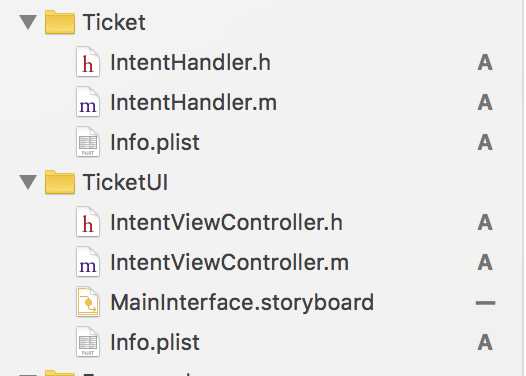
Task: Click the dash status badge beside MainInterface.storyboard
Action: (485, 303)
